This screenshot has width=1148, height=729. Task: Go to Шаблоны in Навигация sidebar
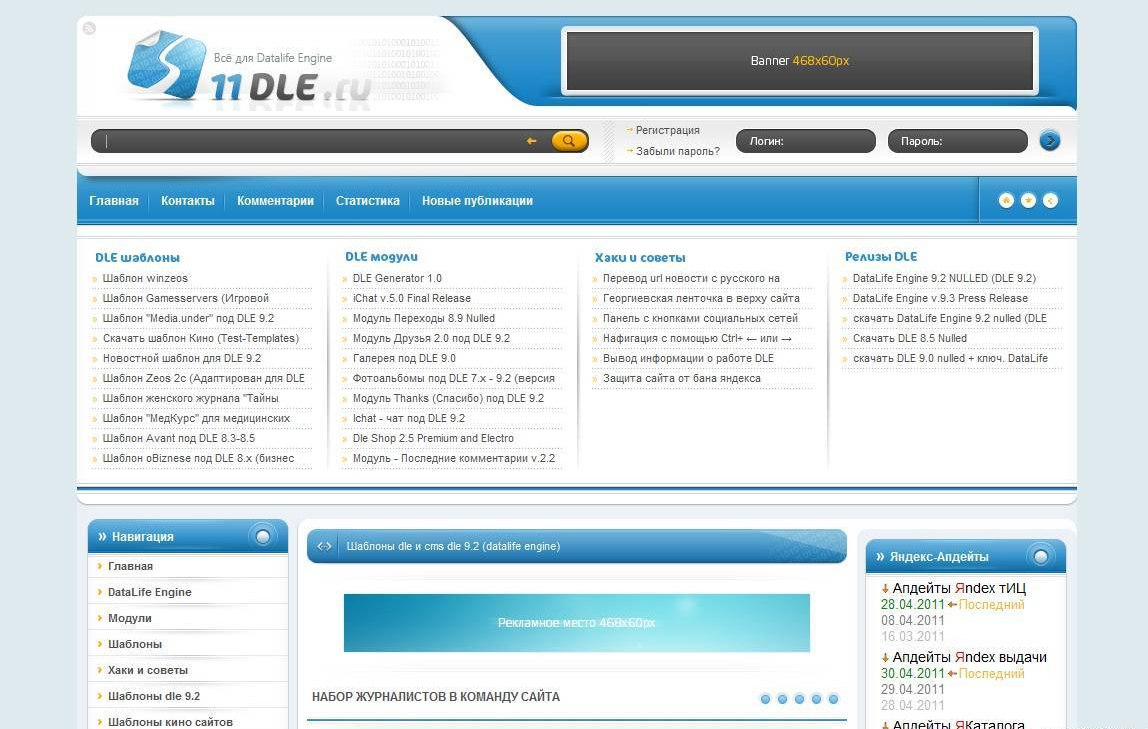click(x=135, y=644)
